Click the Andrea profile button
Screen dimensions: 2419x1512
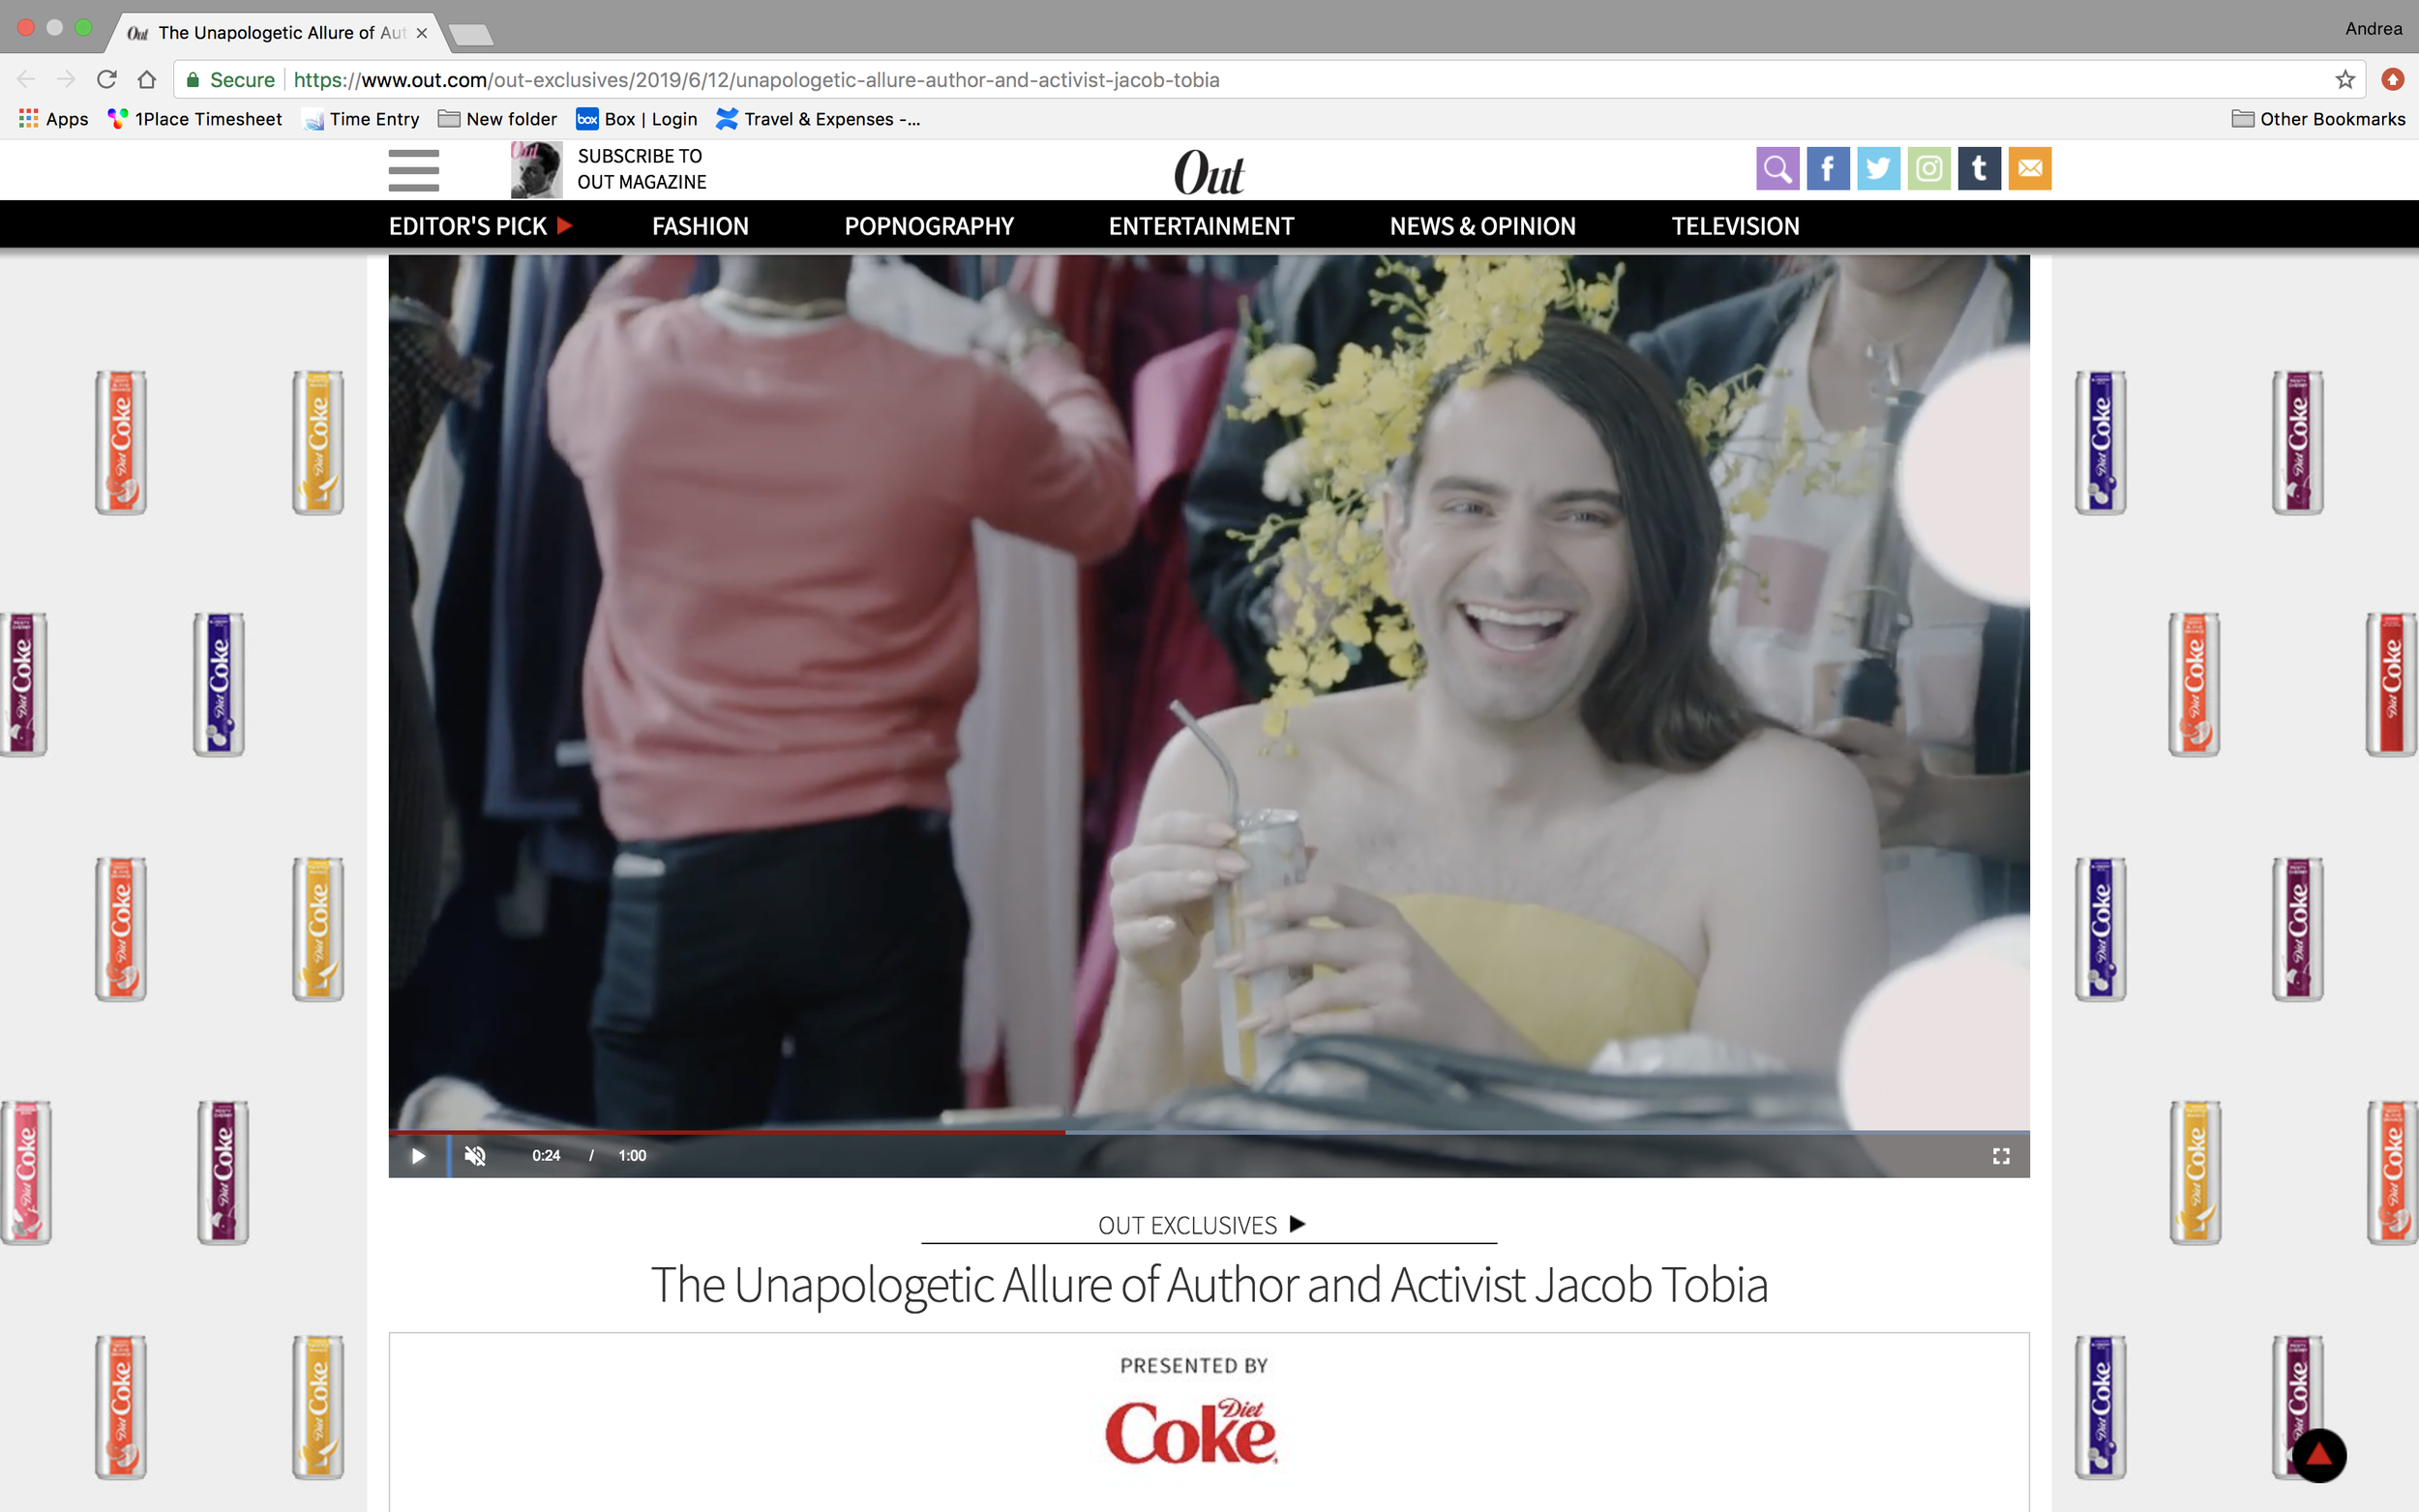[2373, 28]
